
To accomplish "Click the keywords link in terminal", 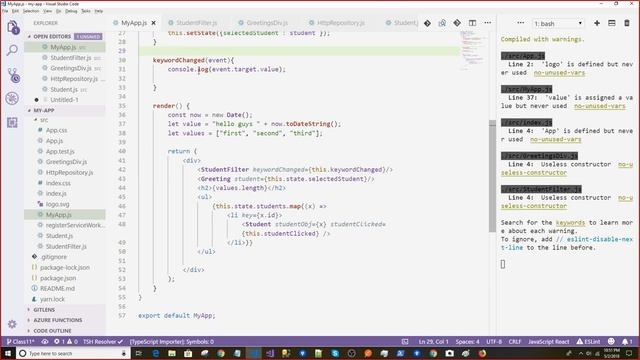I will tap(570, 222).
